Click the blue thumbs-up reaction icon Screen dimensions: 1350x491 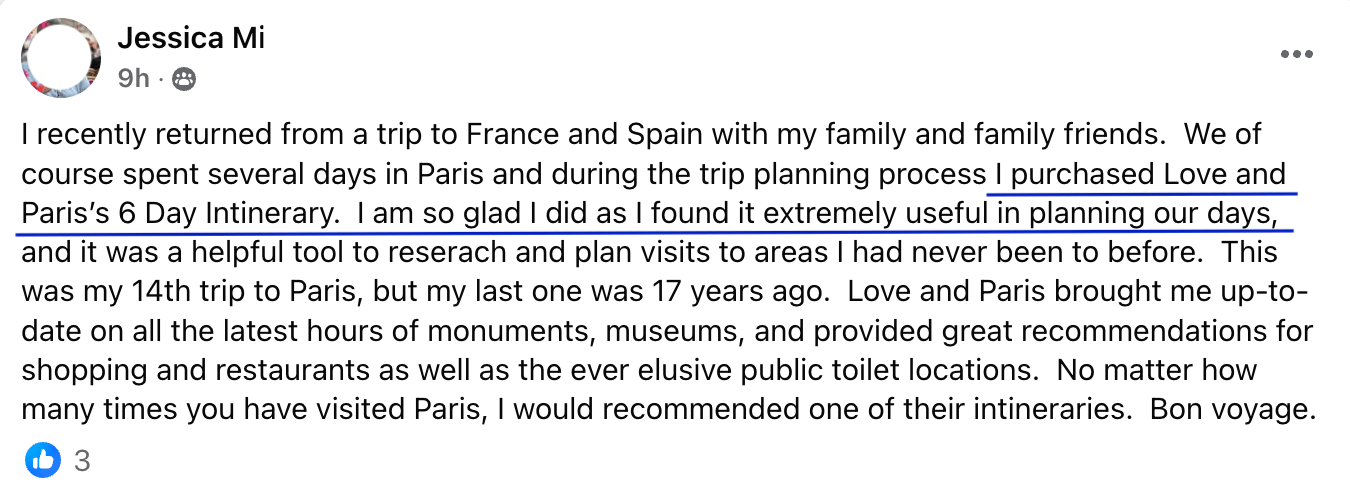click(x=43, y=460)
